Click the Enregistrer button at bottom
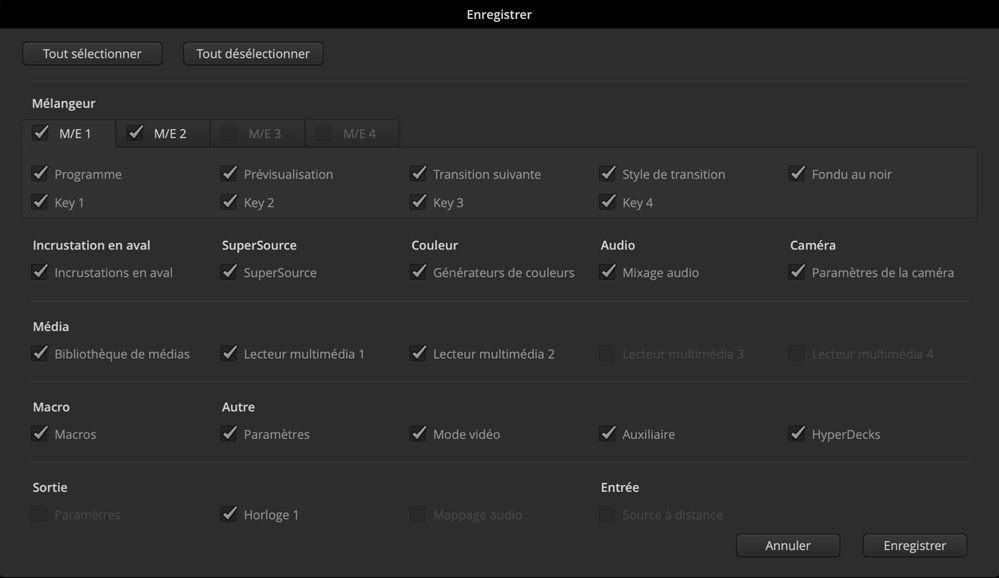This screenshot has height=578, width=999. (914, 545)
